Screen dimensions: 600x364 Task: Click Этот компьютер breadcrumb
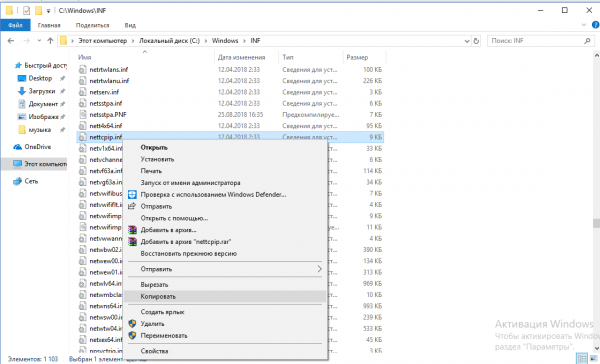tap(103, 41)
